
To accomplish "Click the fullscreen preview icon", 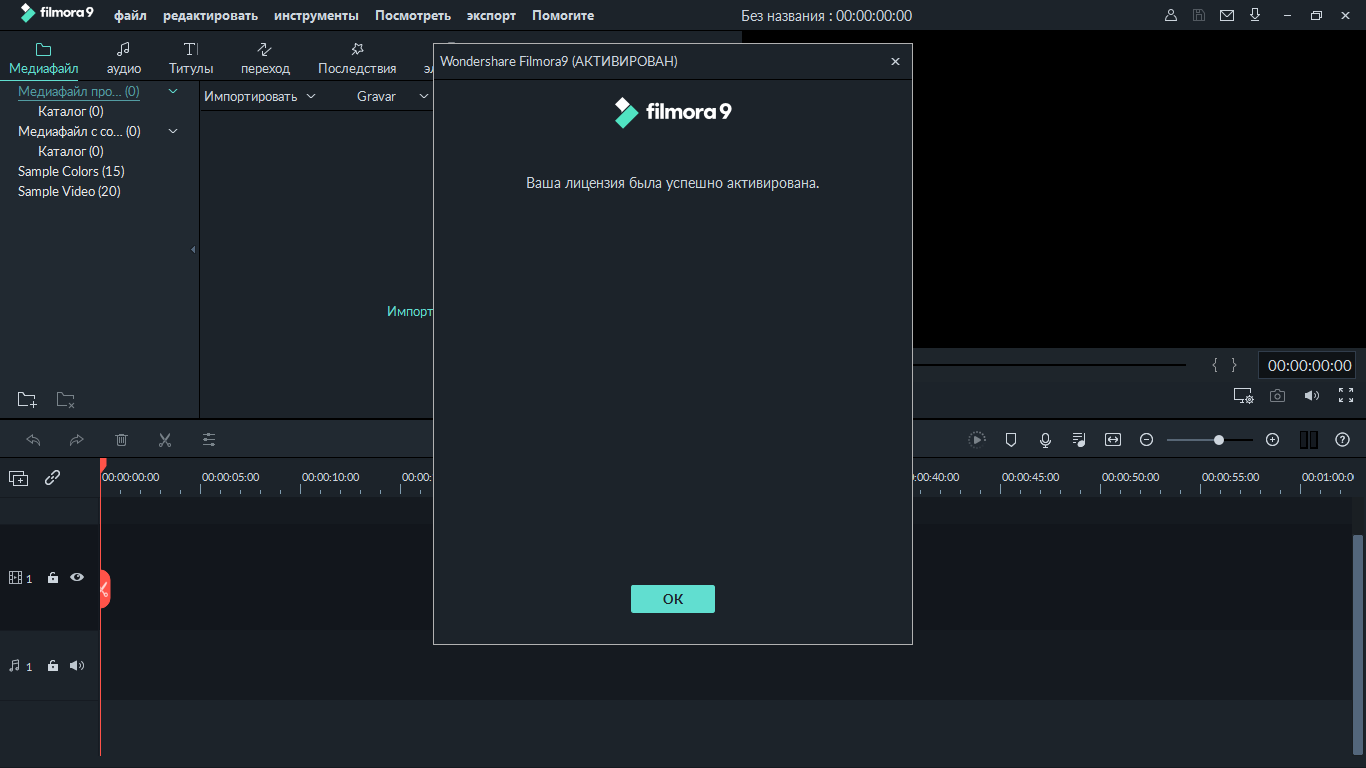I will pos(1346,395).
